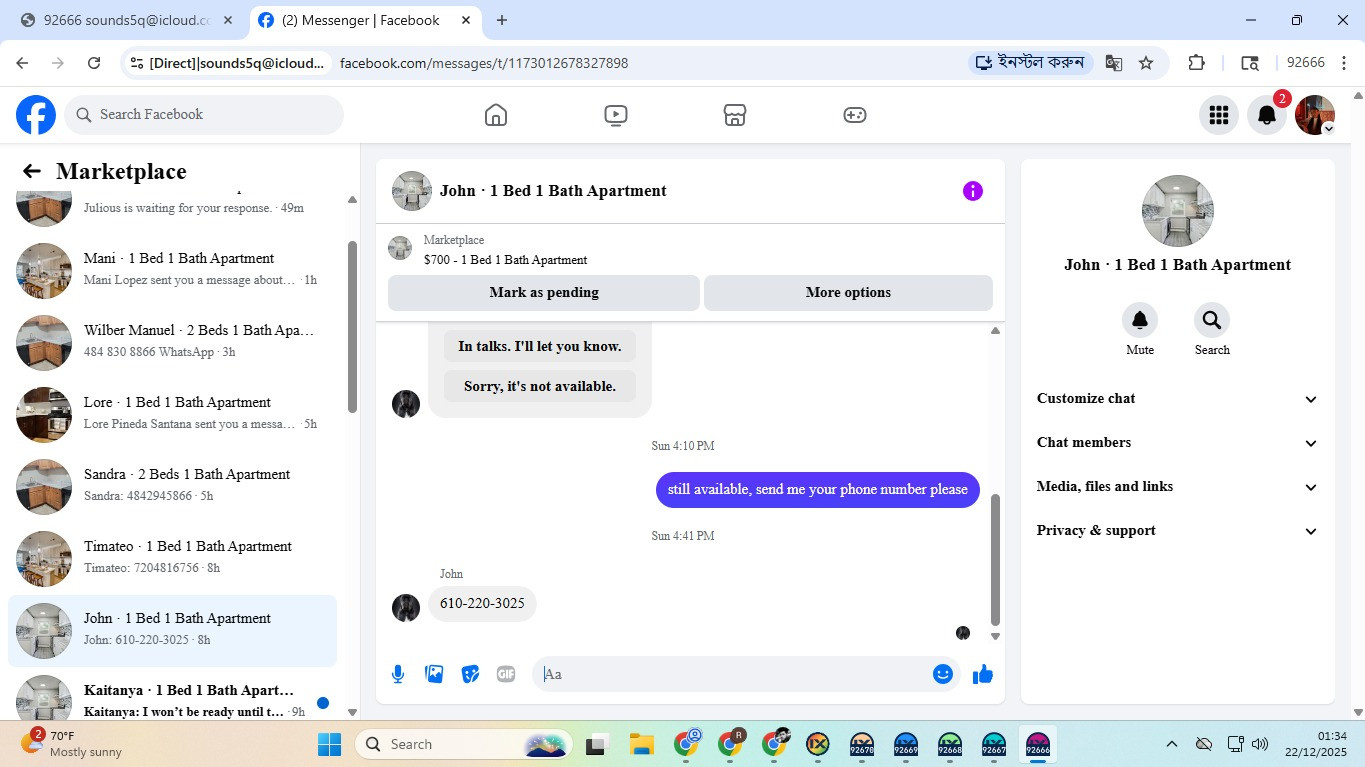Open a new browser tab
1365x767 pixels.
click(502, 20)
